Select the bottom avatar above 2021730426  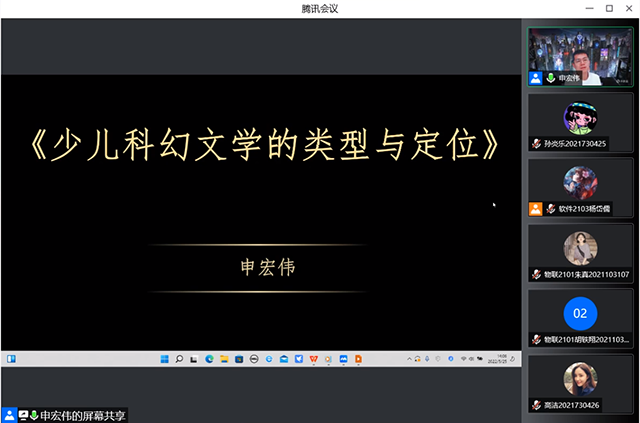[x=580, y=379]
